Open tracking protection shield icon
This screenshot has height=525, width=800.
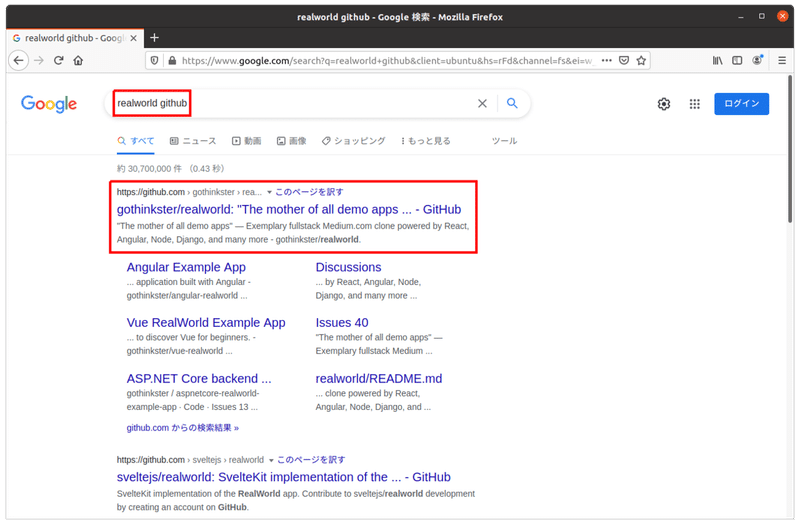point(155,61)
